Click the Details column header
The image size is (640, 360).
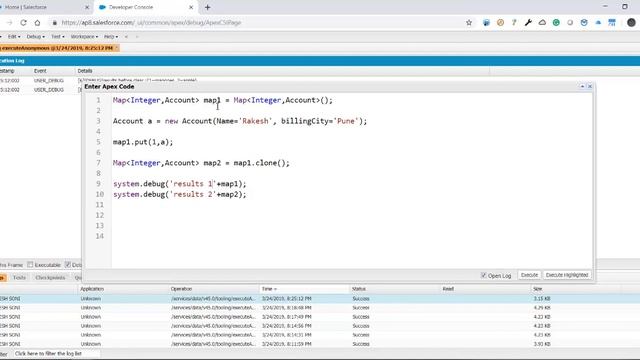[x=282, y=71]
